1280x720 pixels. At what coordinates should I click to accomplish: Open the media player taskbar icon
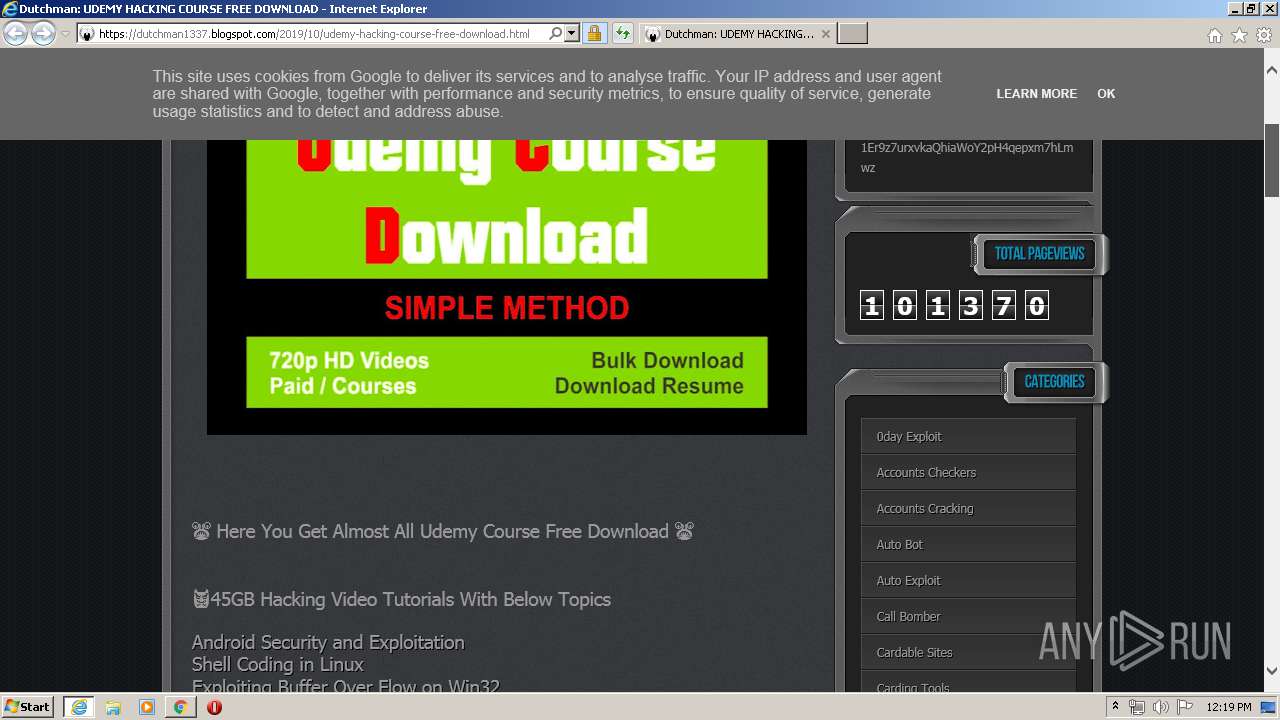pos(147,706)
